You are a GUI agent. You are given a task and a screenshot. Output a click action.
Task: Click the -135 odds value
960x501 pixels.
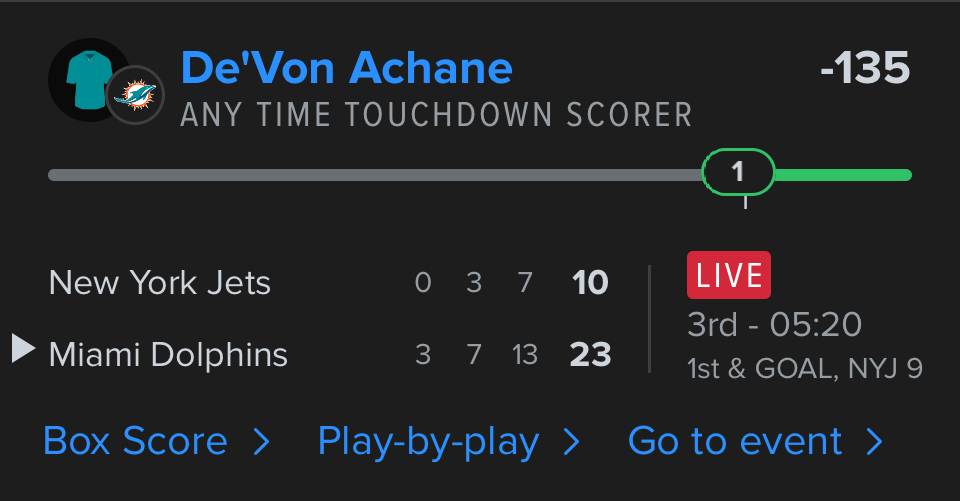864,70
